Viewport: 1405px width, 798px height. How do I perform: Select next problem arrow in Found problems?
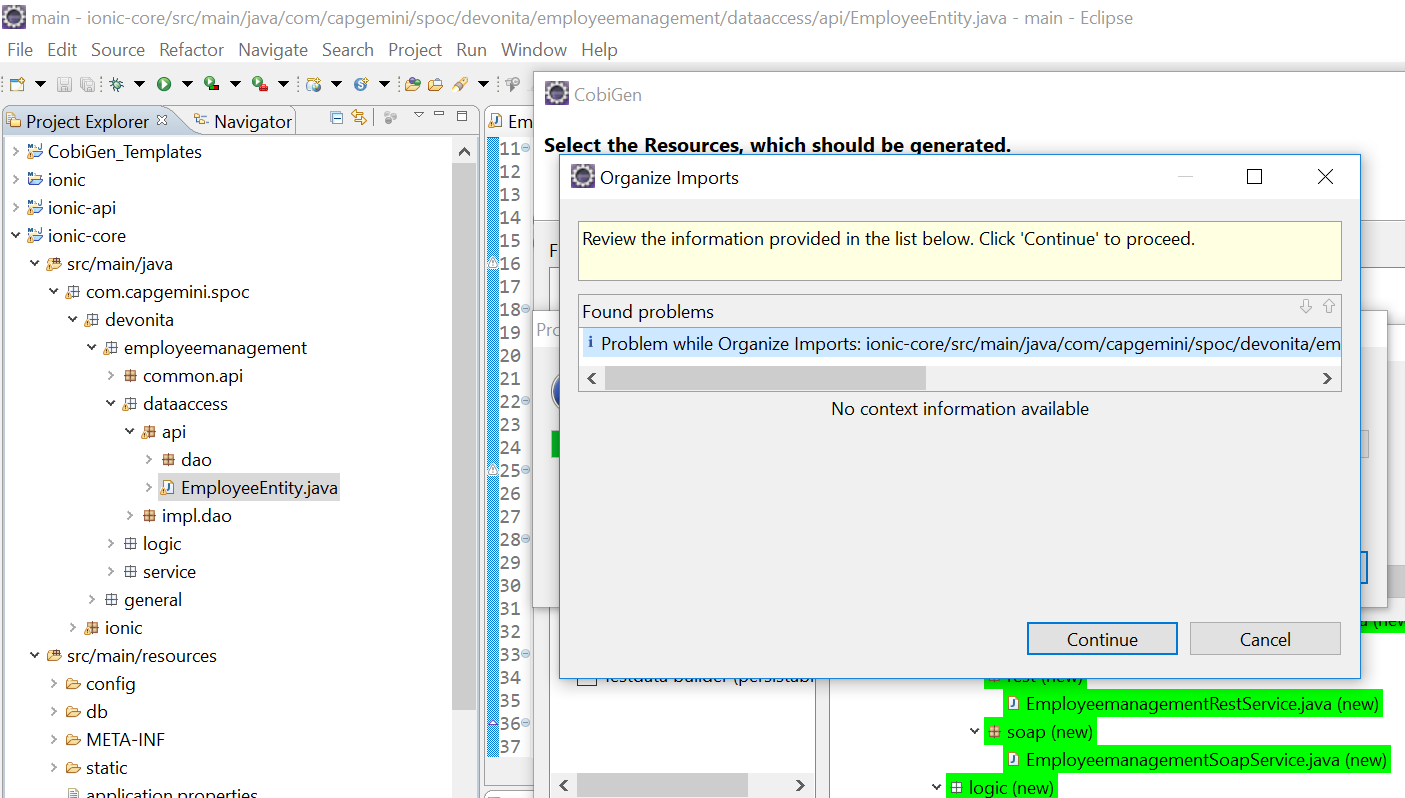pos(1305,307)
